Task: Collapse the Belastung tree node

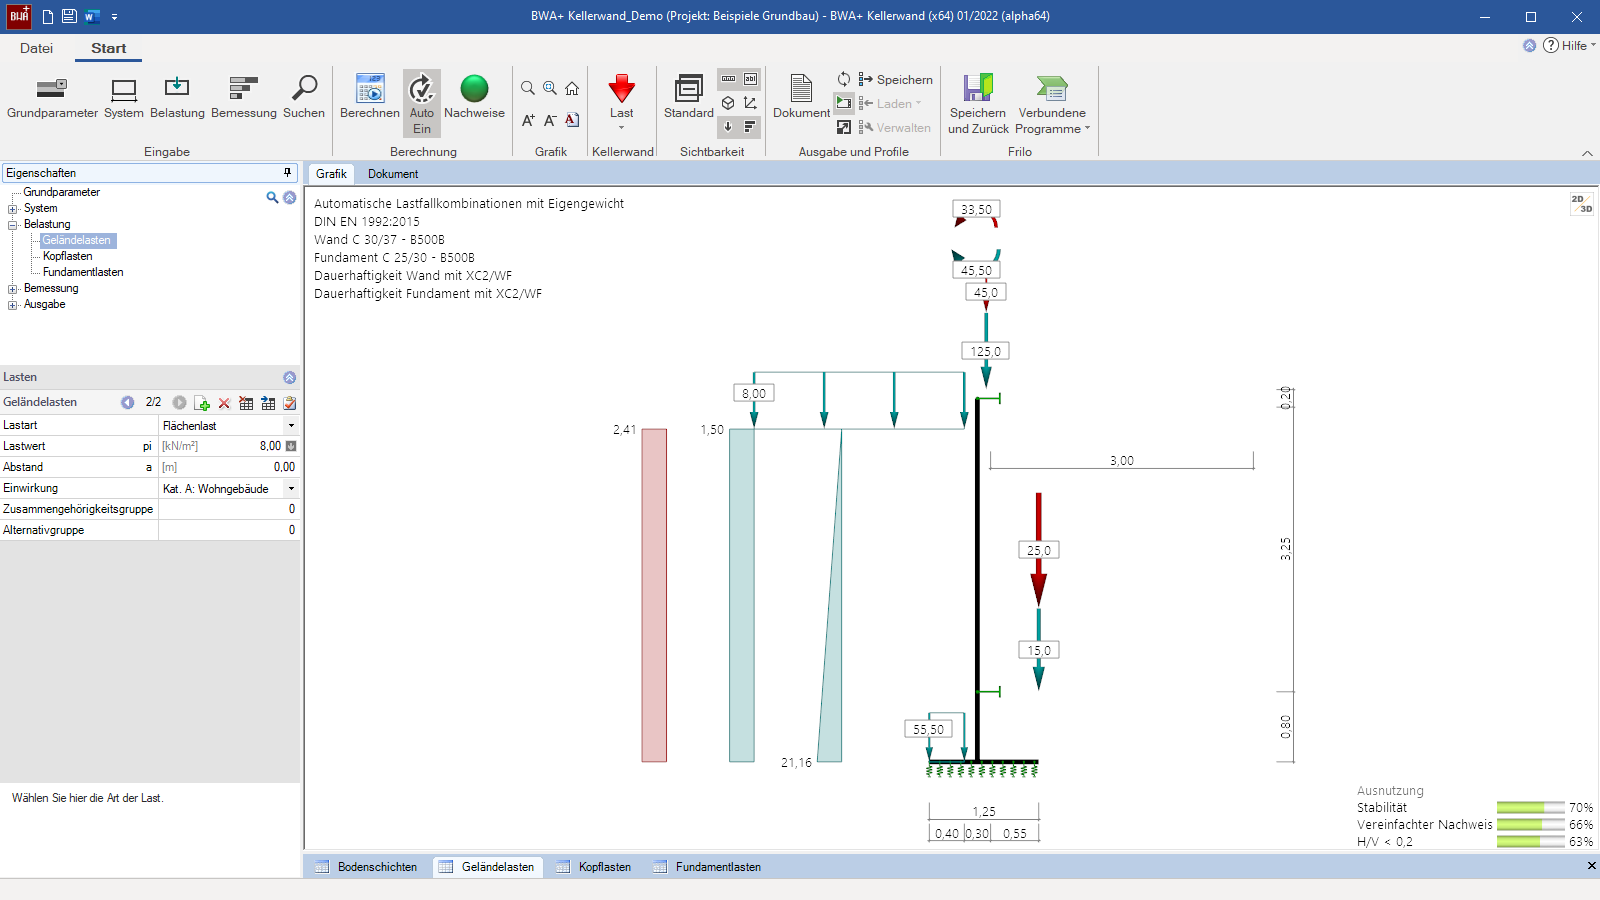Action: [13, 225]
